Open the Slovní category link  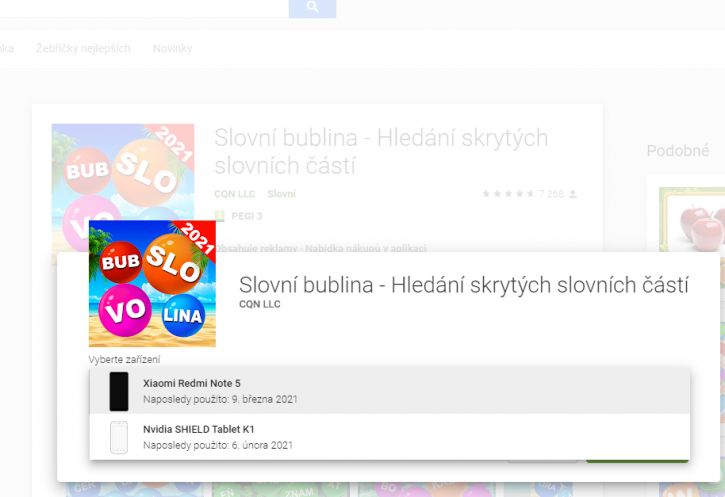[x=281, y=194]
